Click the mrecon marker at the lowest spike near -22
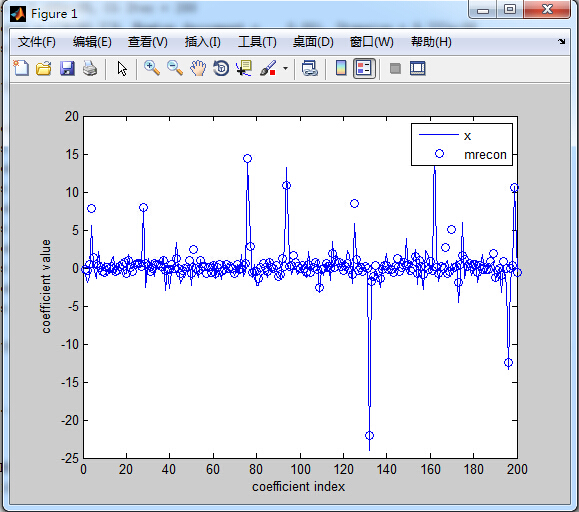Image resolution: width=579 pixels, height=512 pixels. tap(369, 436)
